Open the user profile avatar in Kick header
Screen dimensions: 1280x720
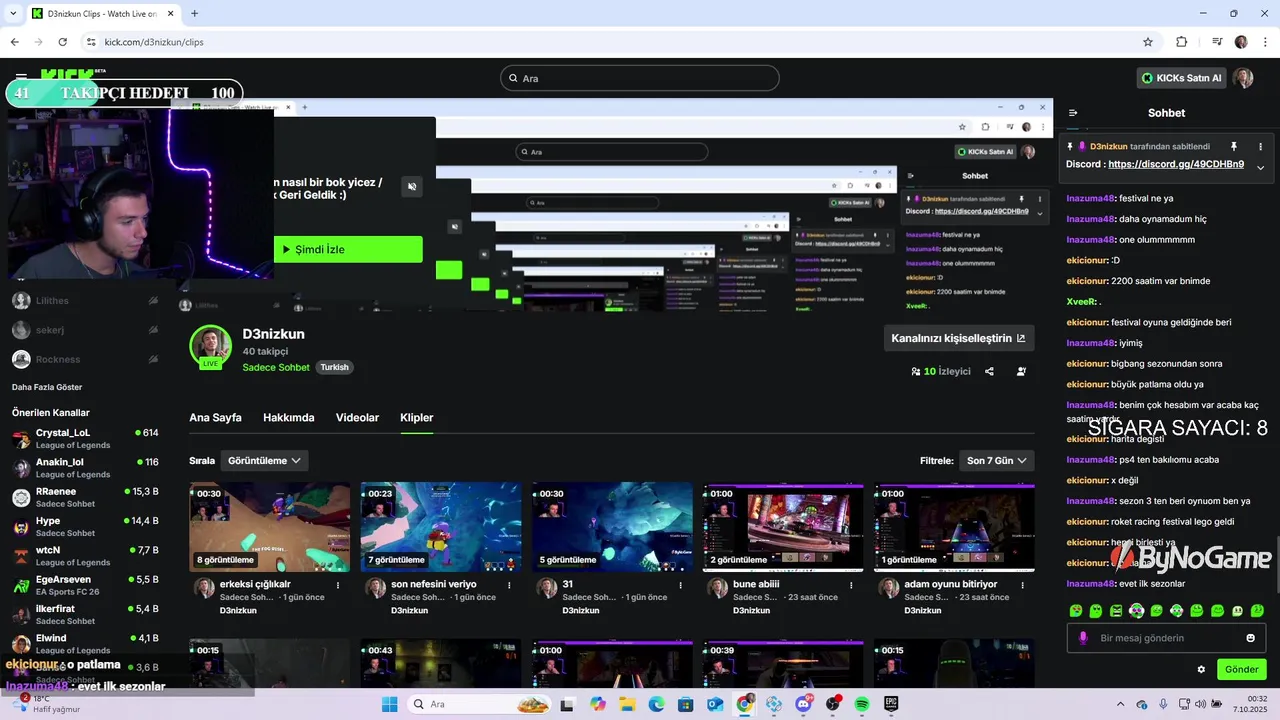[1242, 78]
